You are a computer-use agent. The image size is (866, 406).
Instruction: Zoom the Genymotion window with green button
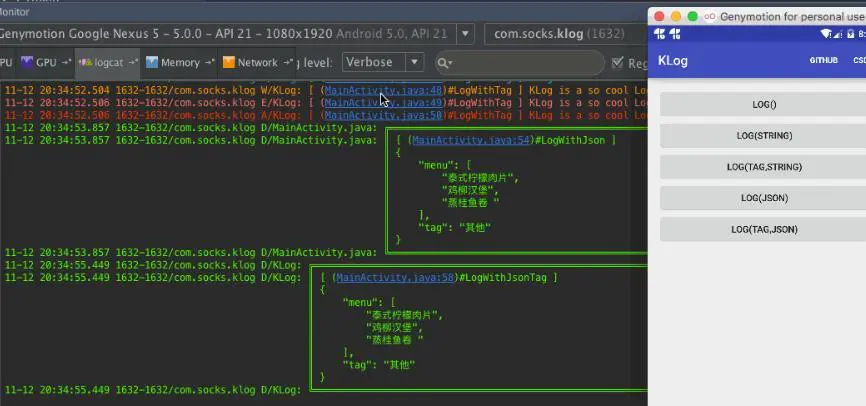tap(693, 17)
